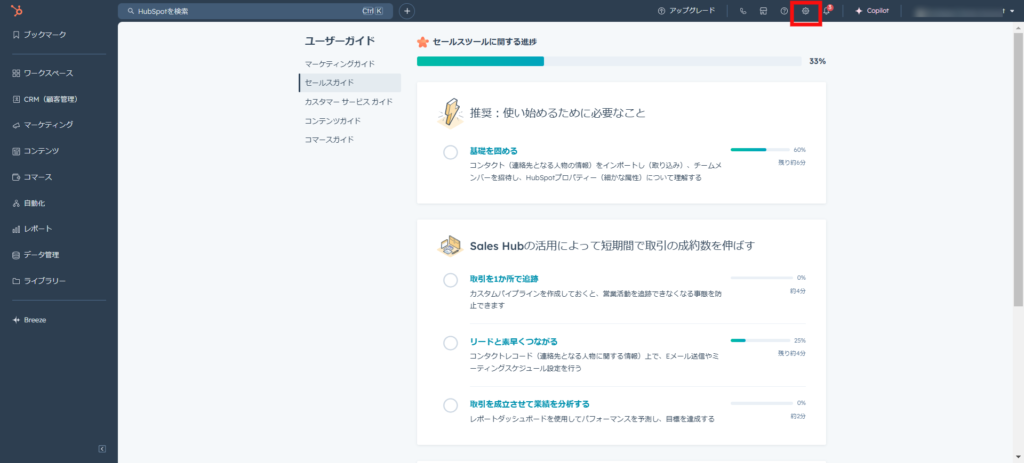Image resolution: width=1024 pixels, height=463 pixels.
Task: Open データ管理 in the sidebar
Action: [x=36, y=255]
